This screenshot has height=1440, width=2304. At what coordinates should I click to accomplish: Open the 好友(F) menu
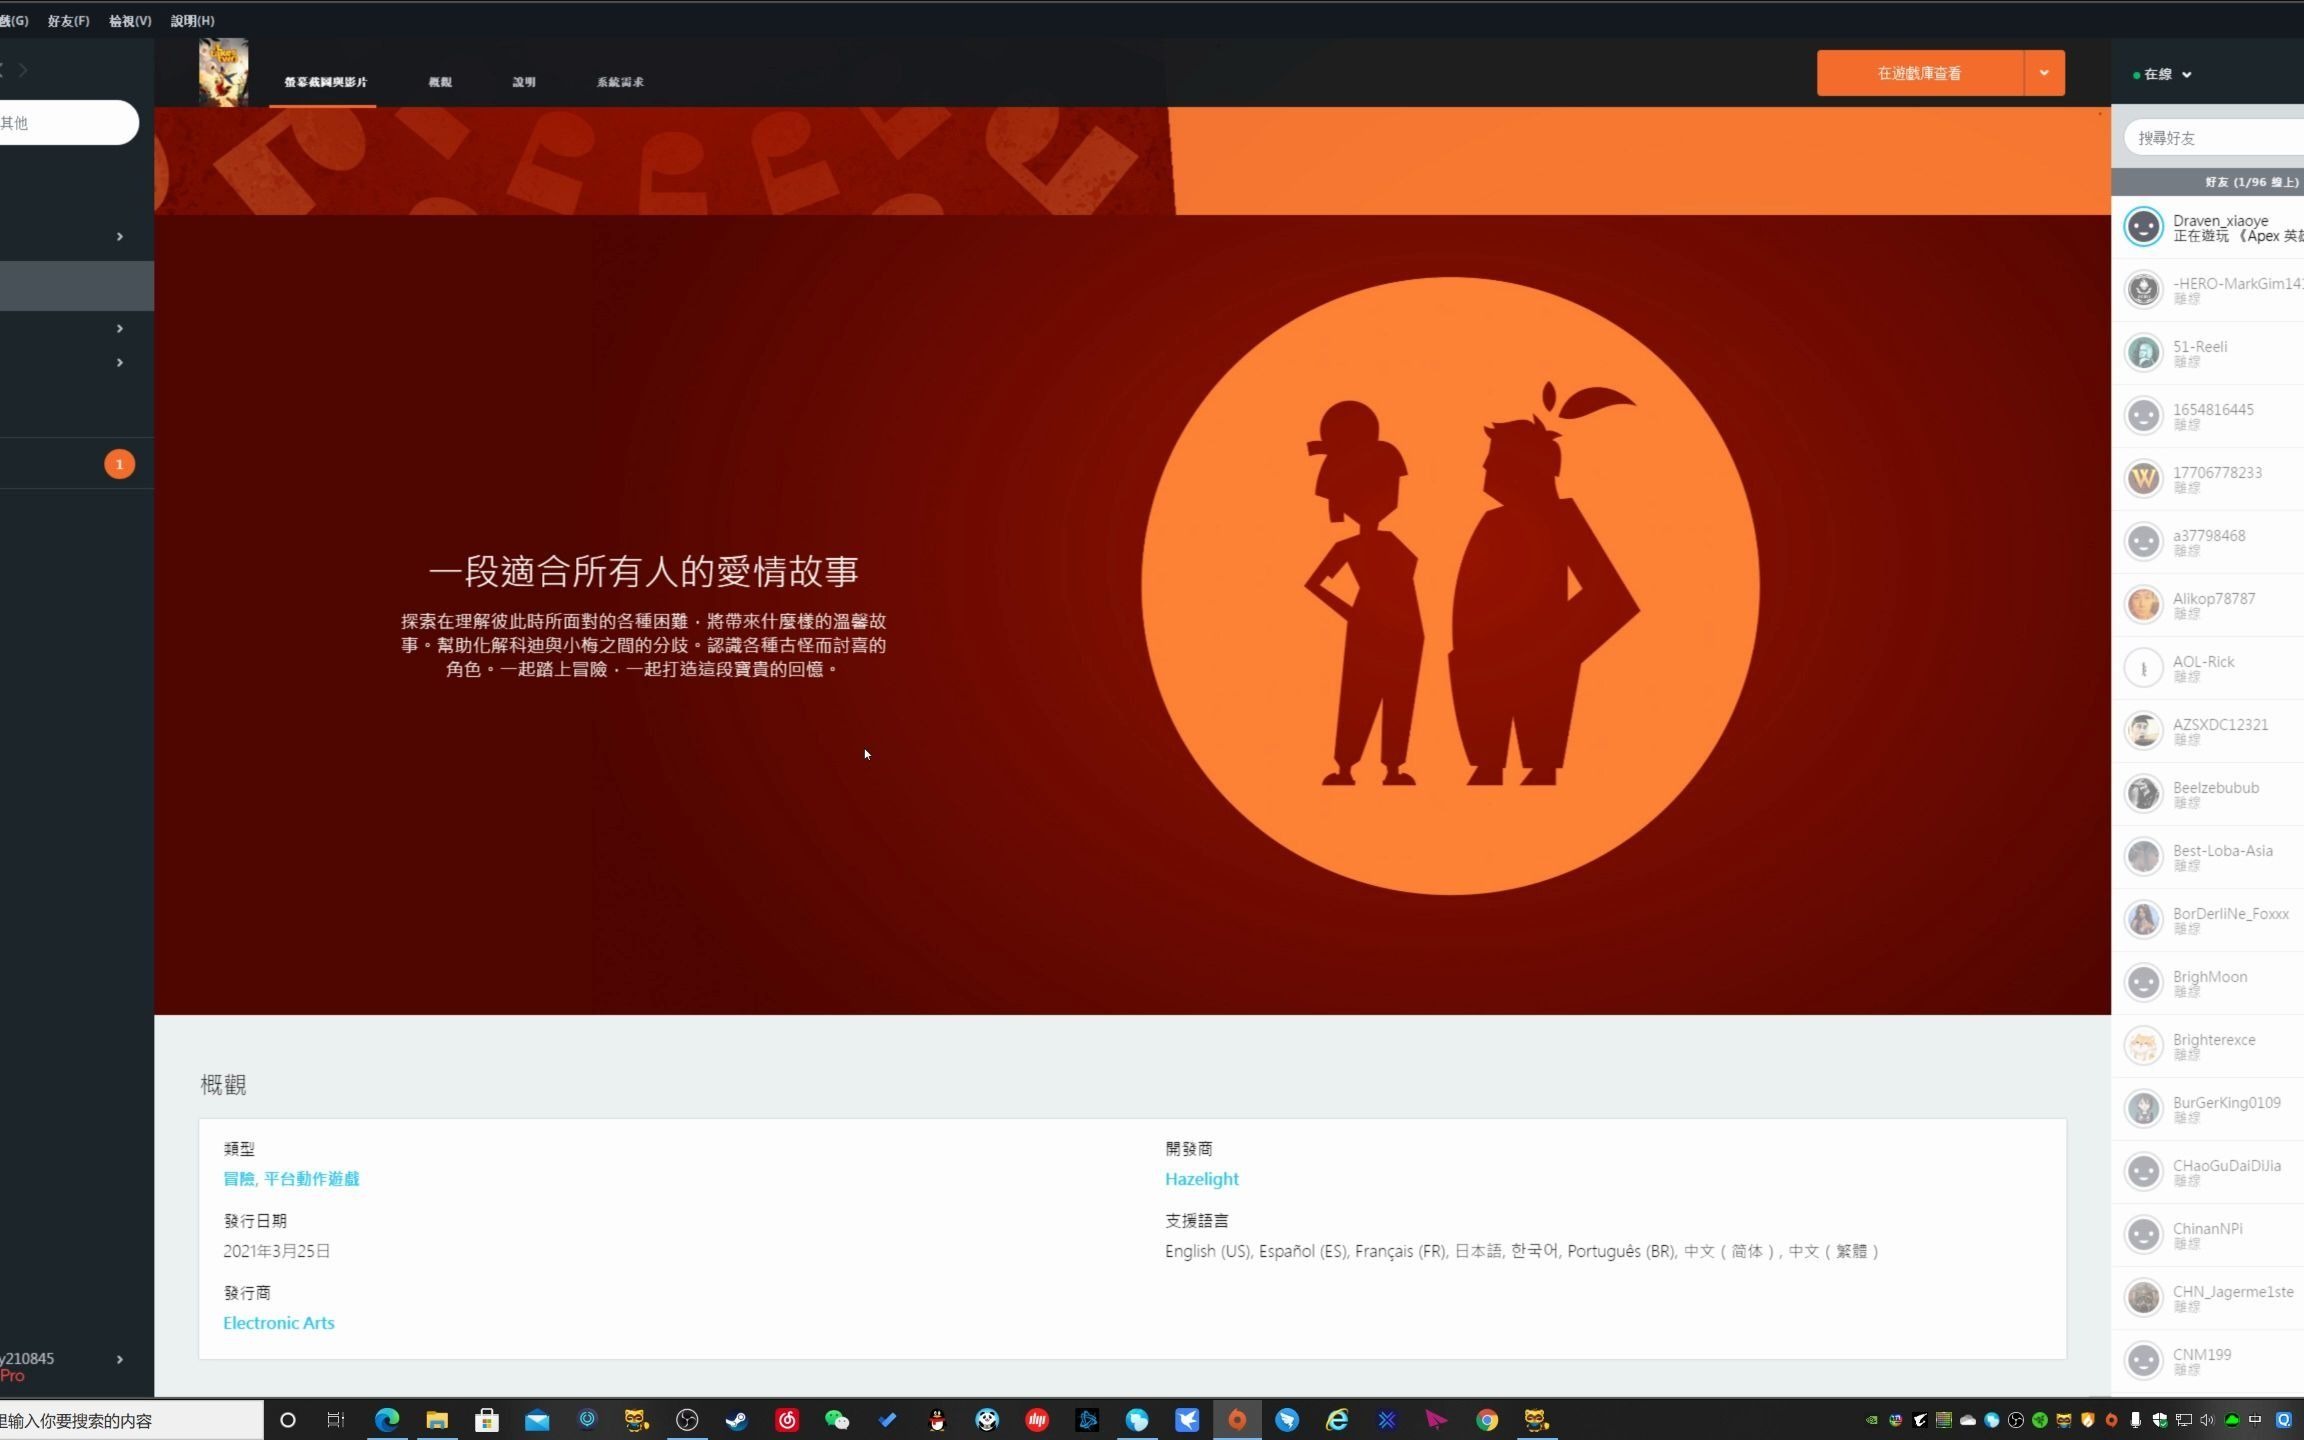tap(68, 20)
